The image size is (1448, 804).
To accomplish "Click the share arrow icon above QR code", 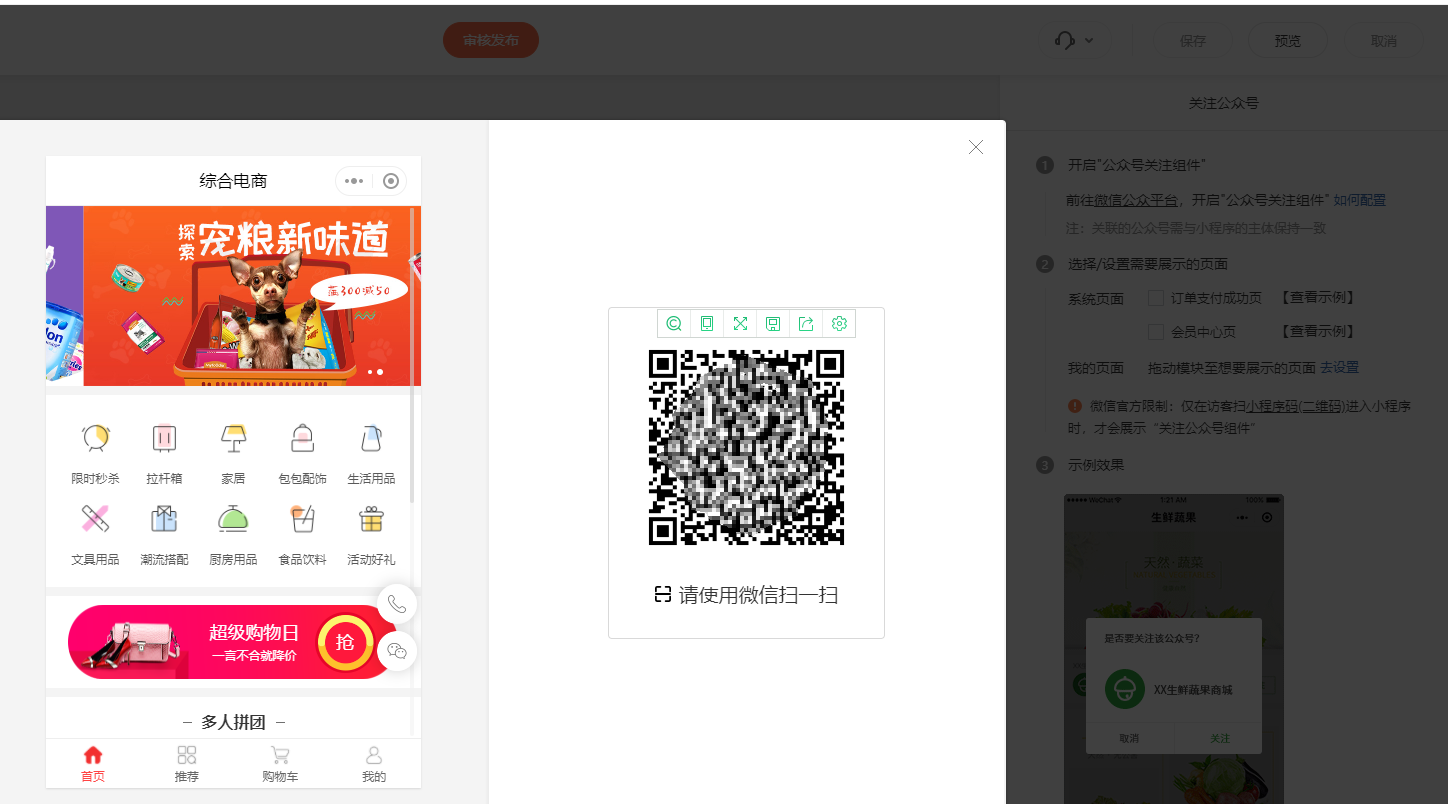I will (806, 323).
